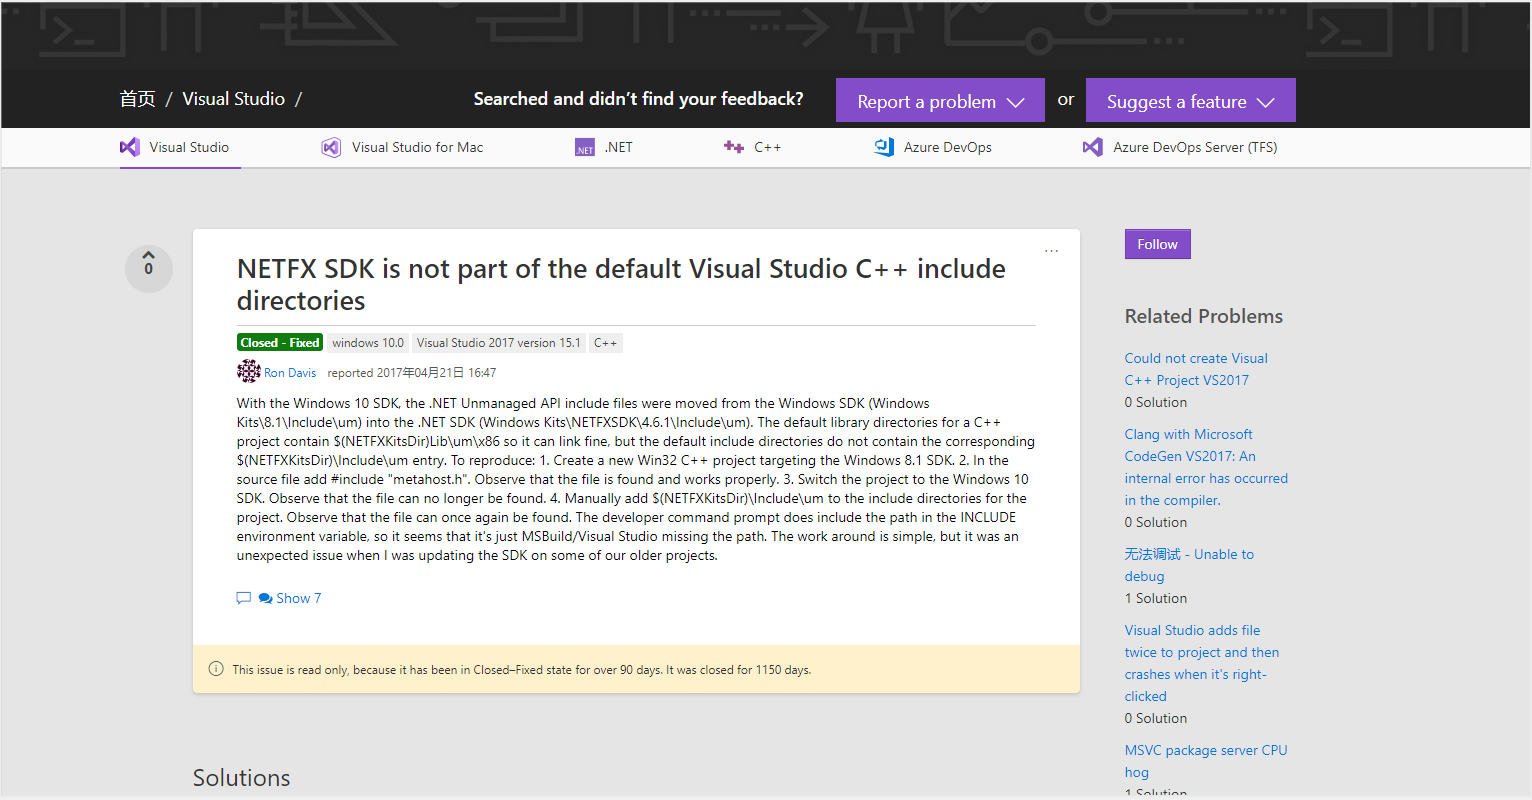Switch to the .NET tab

604,147
